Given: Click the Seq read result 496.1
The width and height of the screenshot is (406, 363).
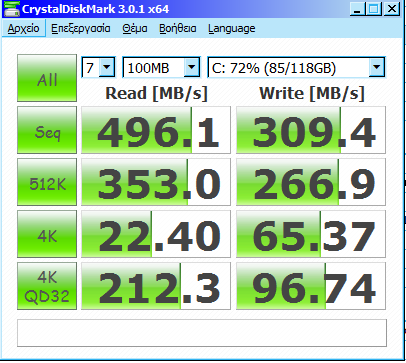Looking at the screenshot, I should coord(156,130).
